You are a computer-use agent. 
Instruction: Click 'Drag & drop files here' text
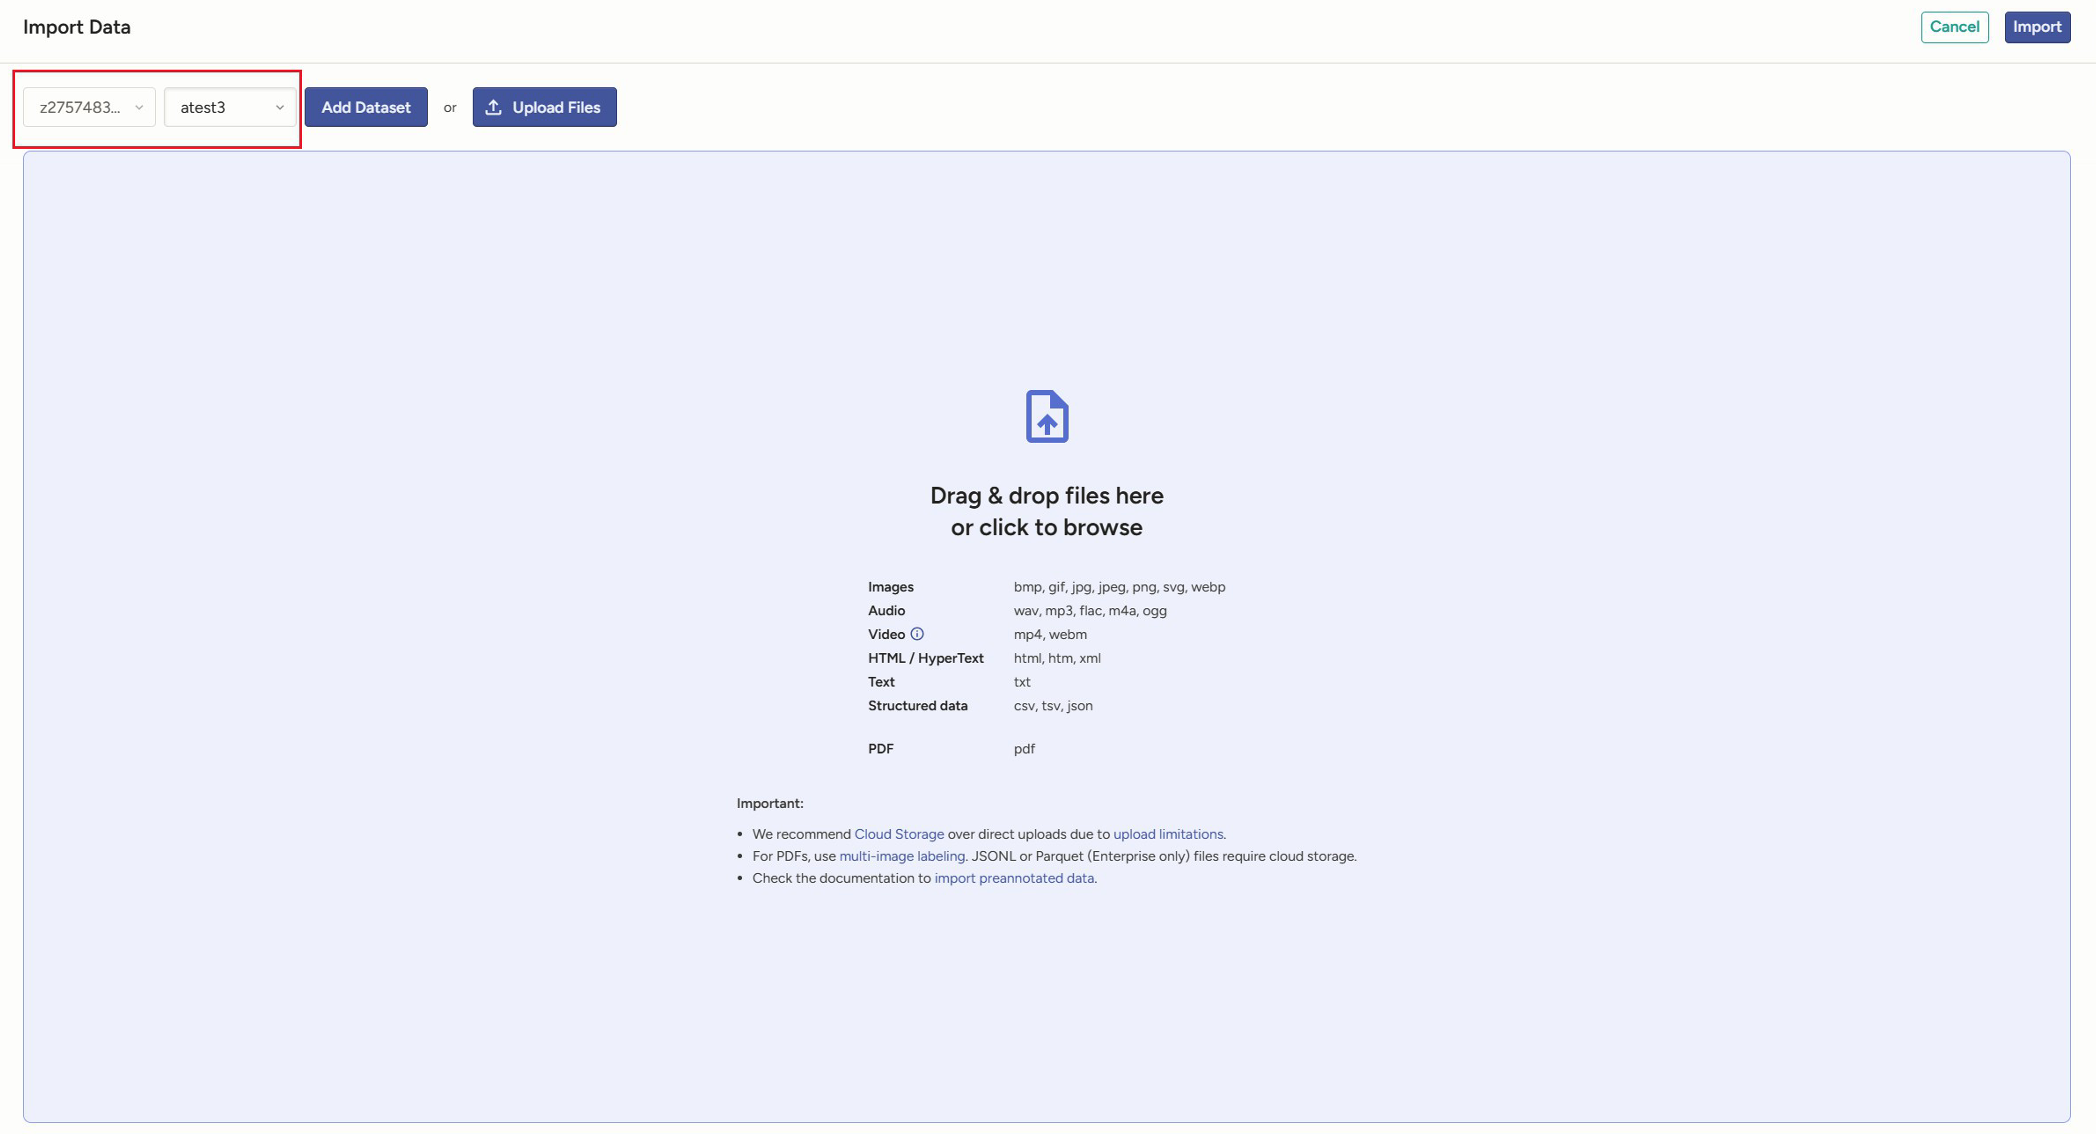[x=1046, y=496]
